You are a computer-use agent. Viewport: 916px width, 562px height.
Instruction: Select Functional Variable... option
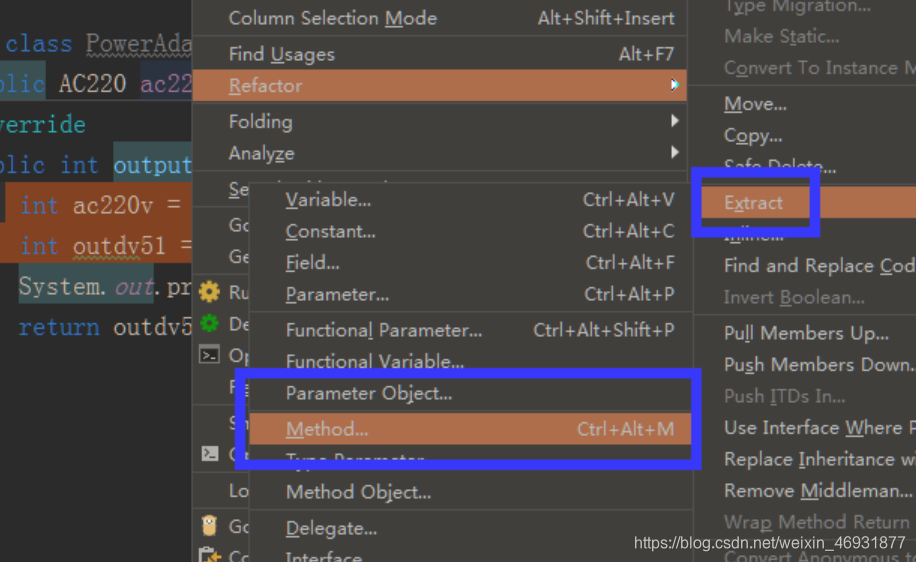tap(471, 362)
